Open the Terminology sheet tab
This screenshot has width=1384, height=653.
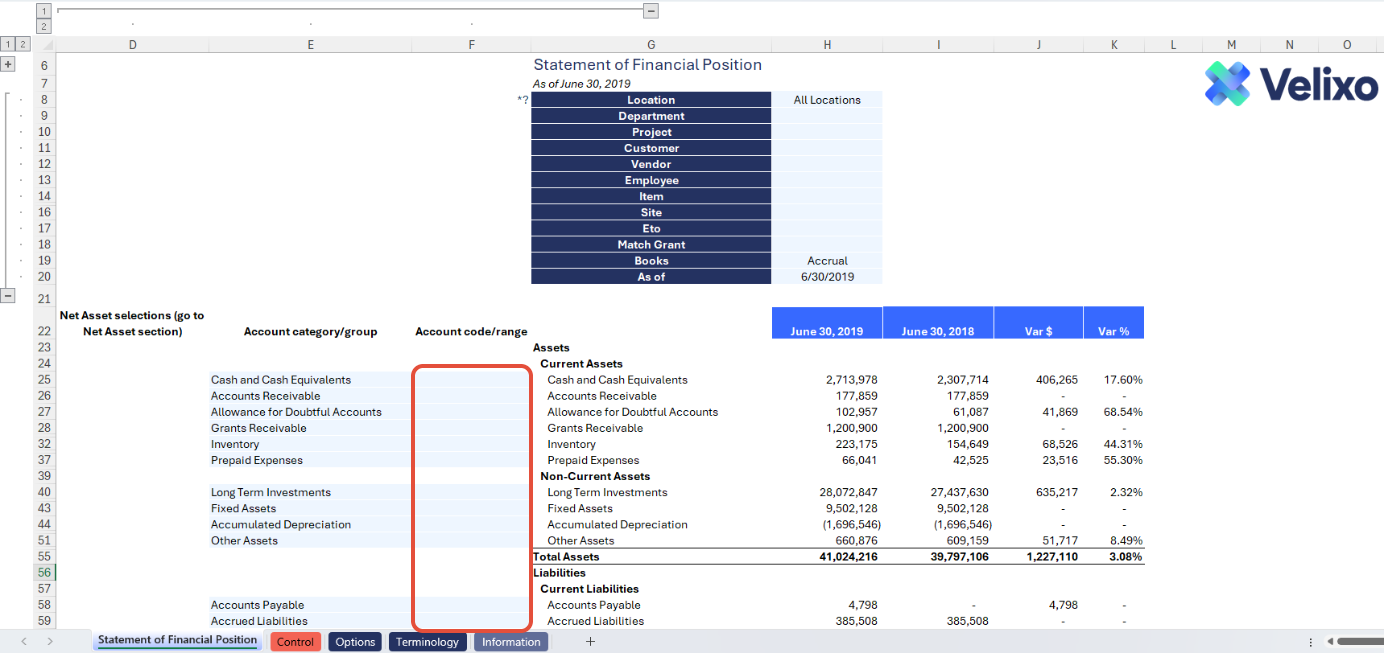[427, 642]
